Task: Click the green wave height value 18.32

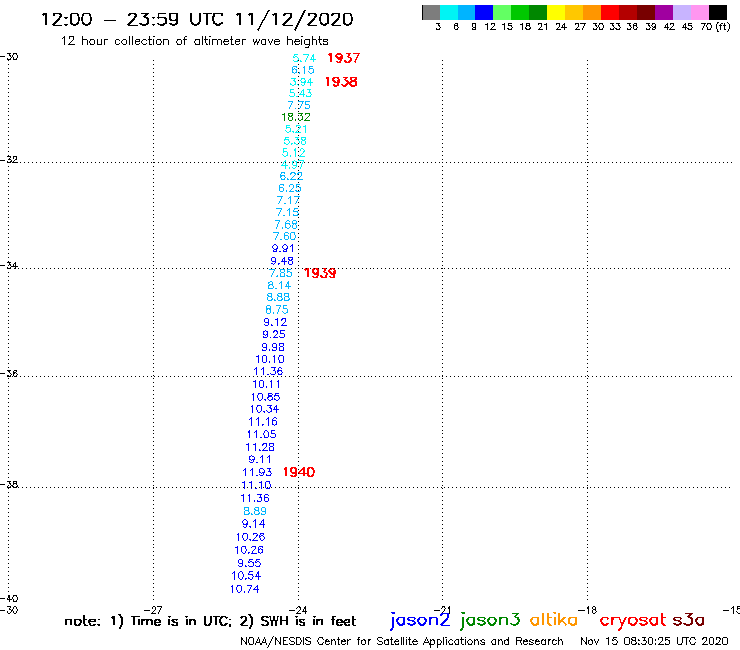Action: [296, 117]
